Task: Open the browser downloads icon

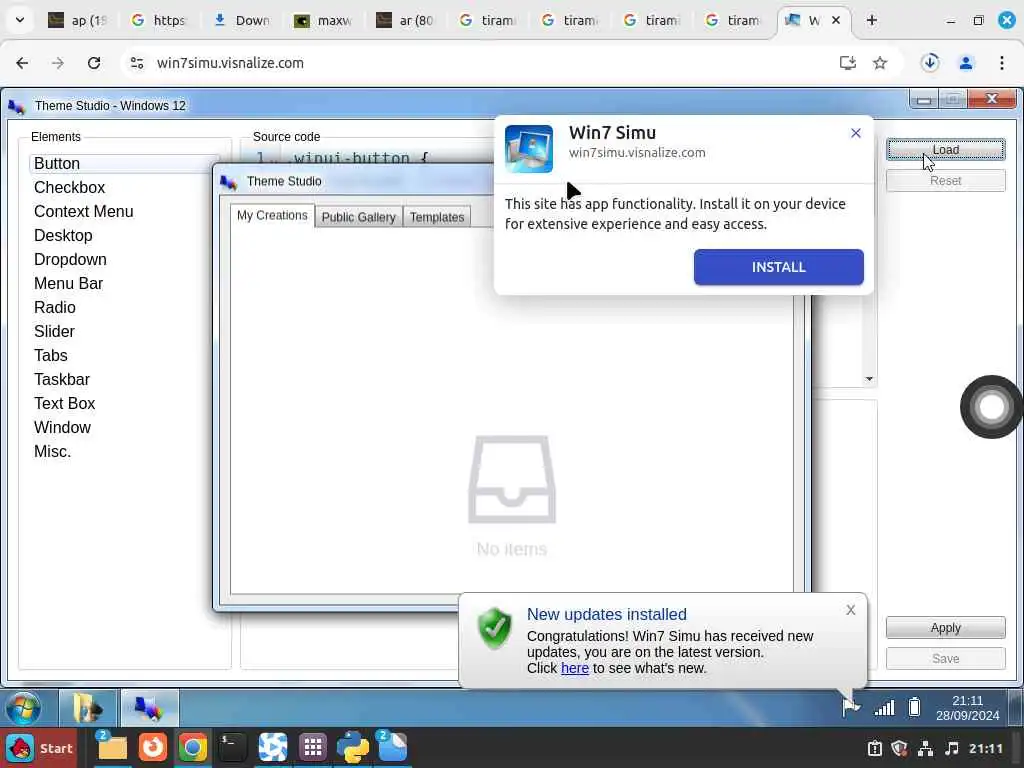Action: click(930, 63)
